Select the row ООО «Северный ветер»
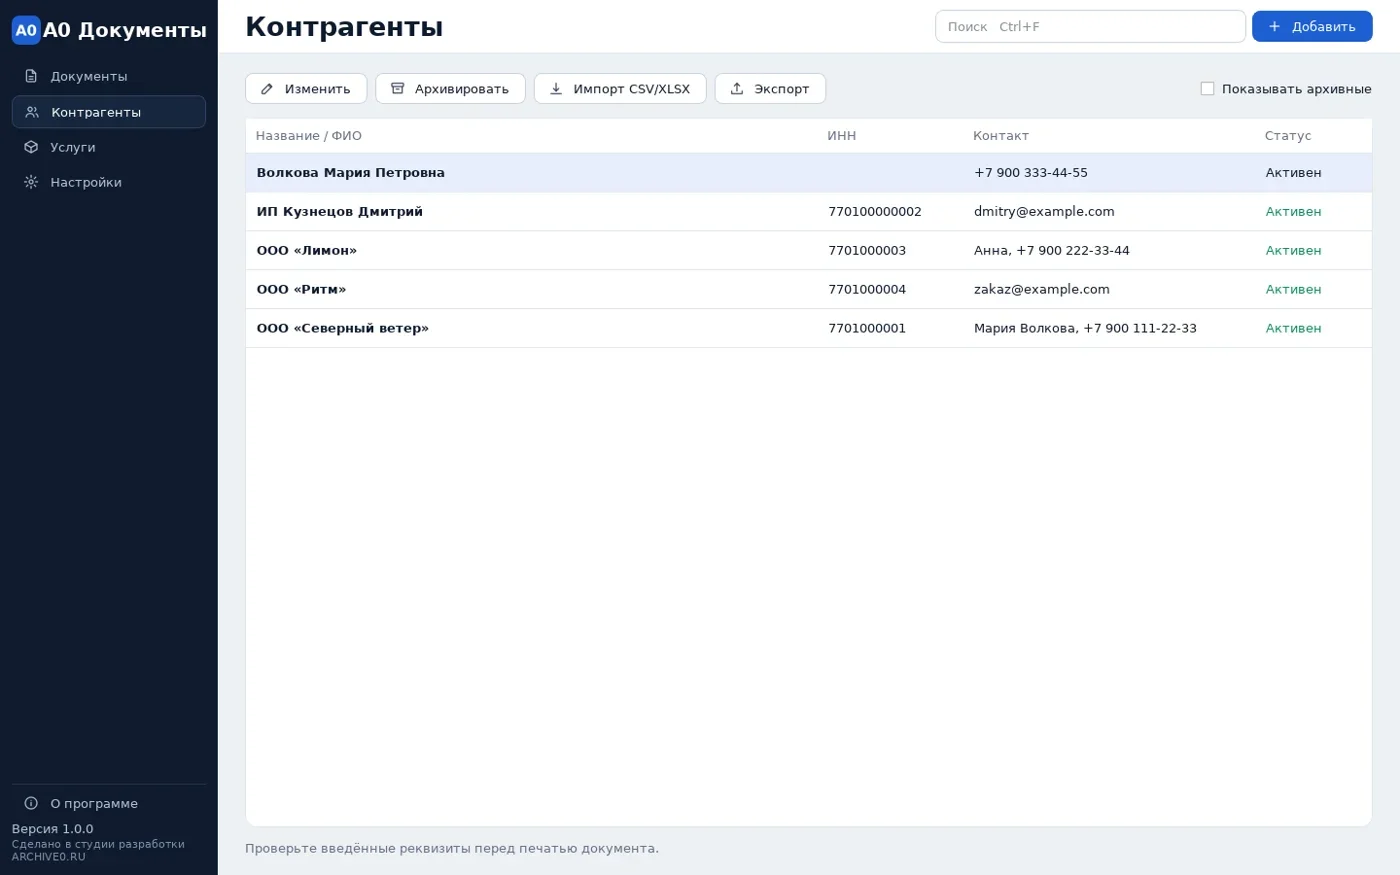This screenshot has height=875, width=1400. pyautogui.click(x=809, y=329)
